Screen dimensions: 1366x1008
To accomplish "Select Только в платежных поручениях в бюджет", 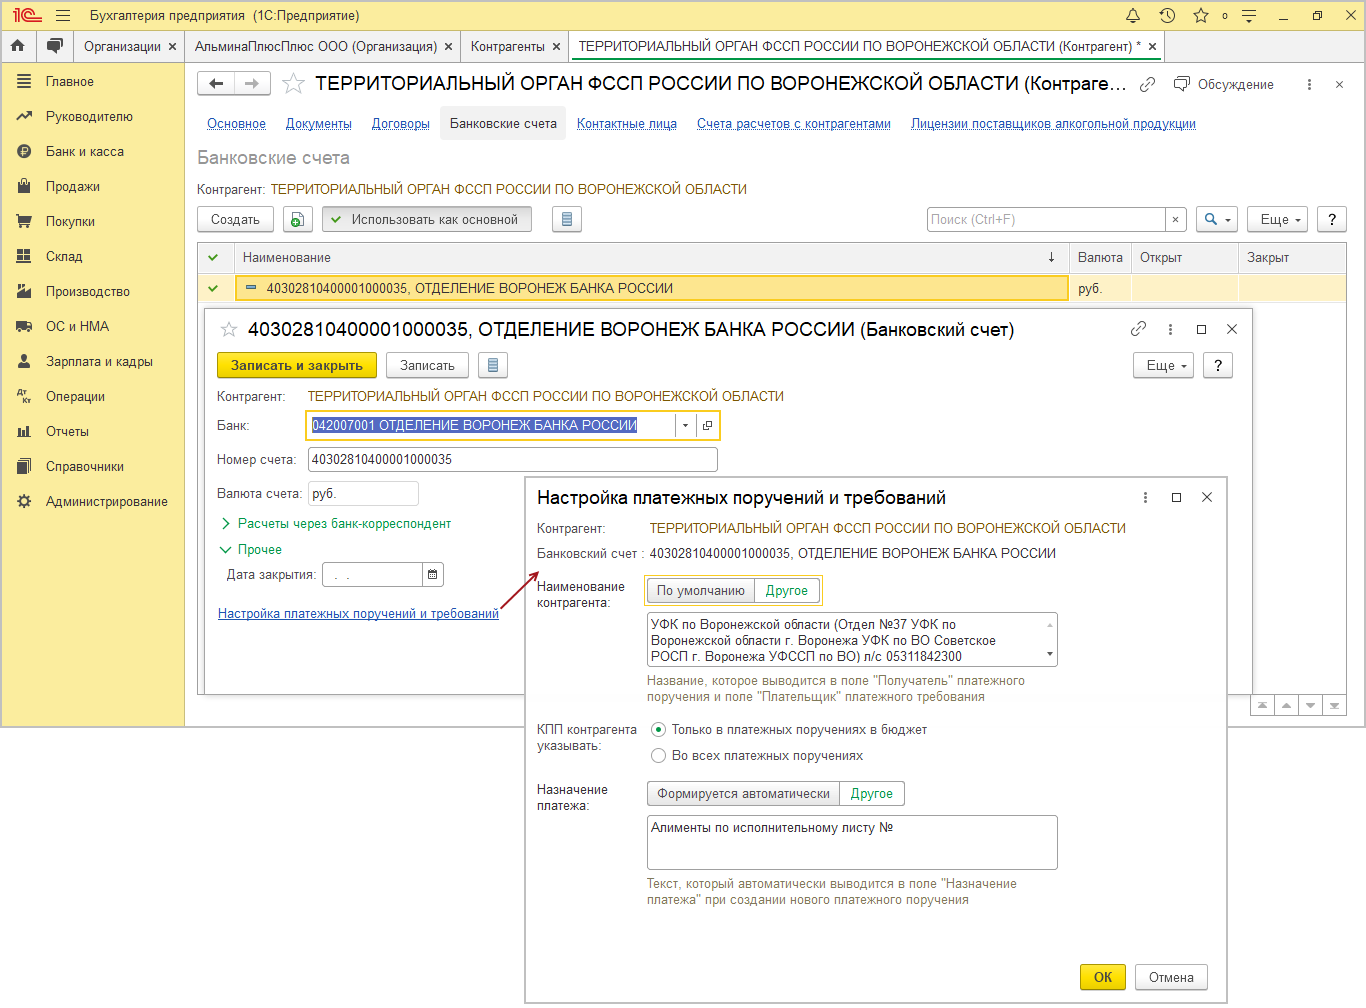I will coord(789,730).
